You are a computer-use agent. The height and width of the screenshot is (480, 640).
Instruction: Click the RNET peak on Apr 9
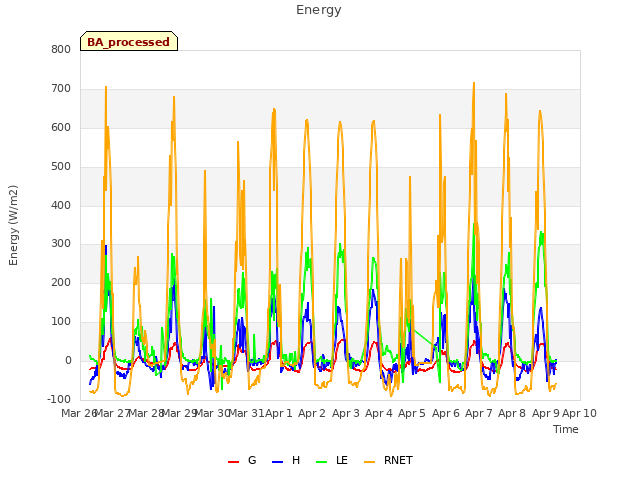pyautogui.click(x=540, y=111)
